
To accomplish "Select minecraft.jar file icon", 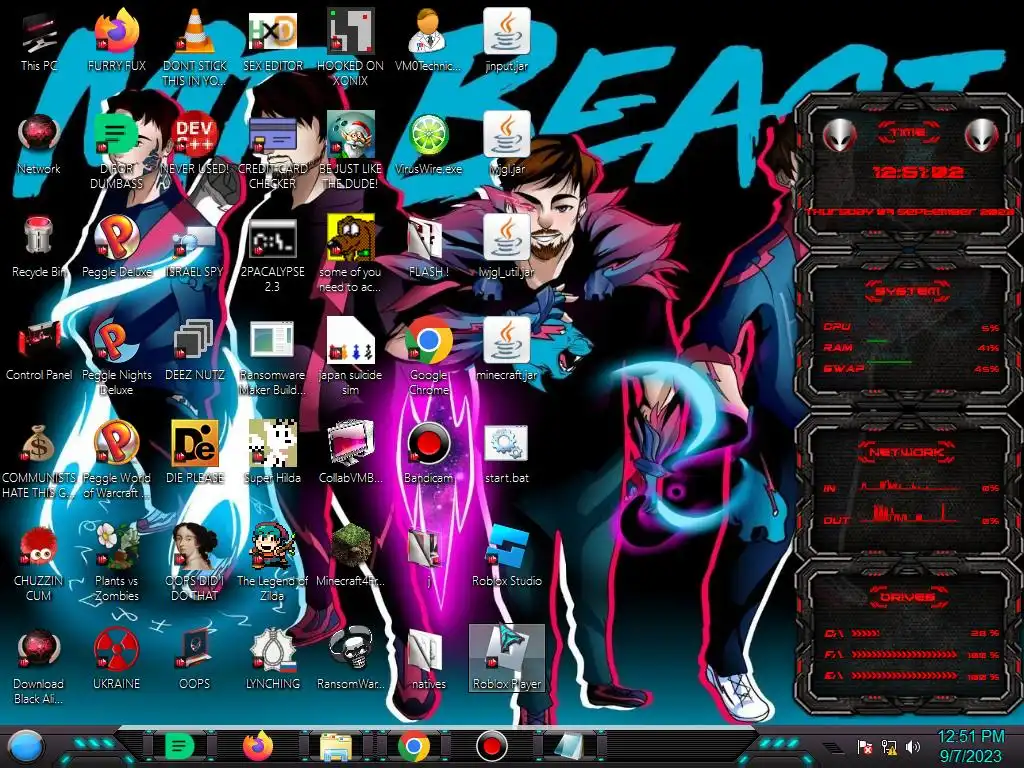I will tap(506, 350).
